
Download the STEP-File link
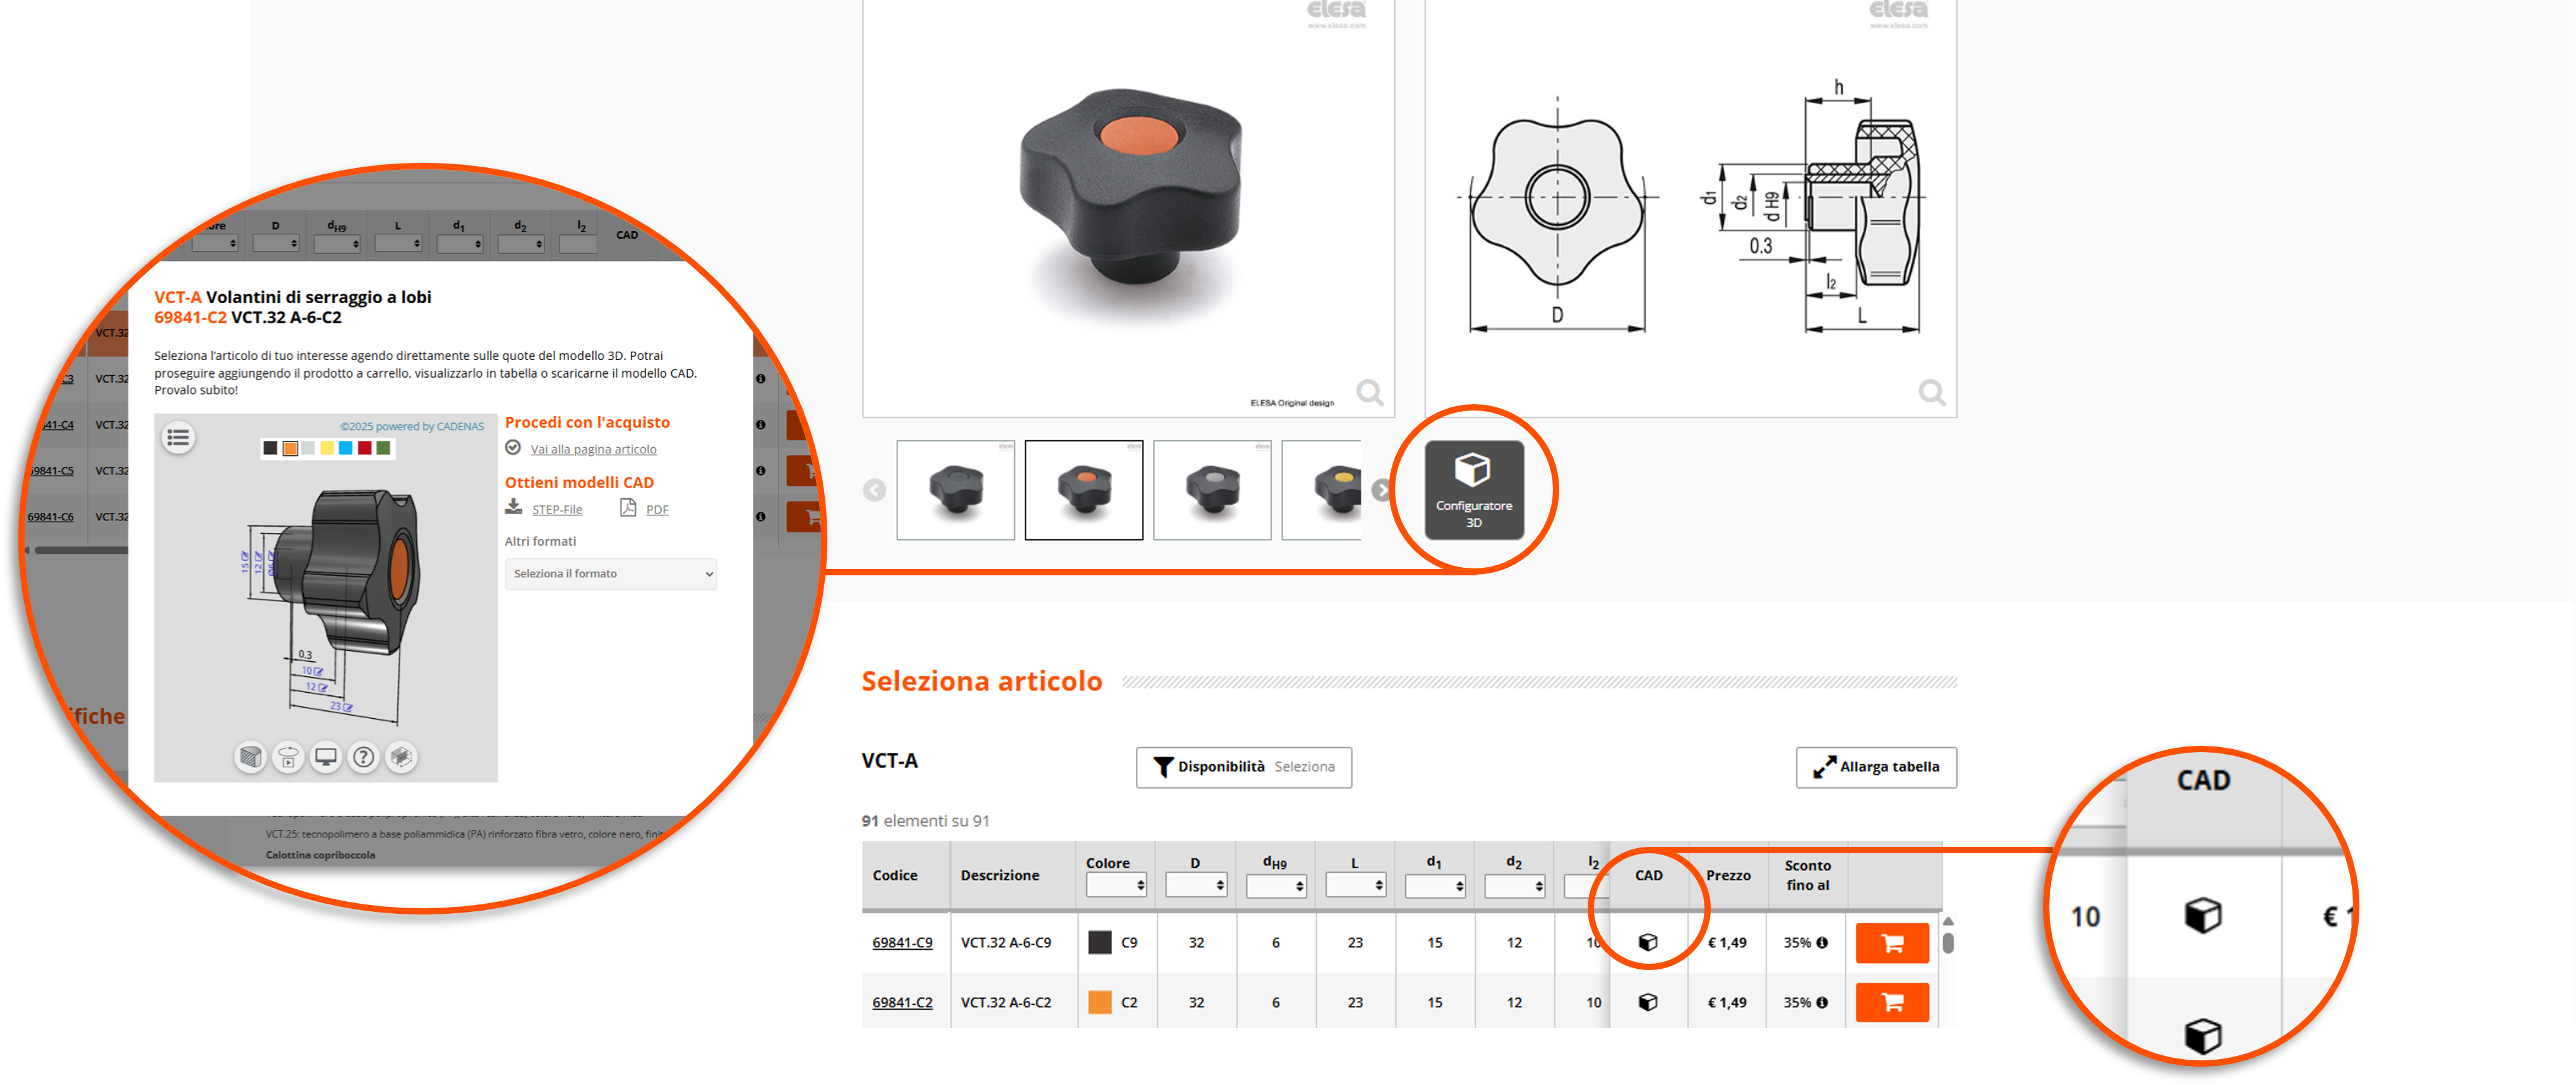coord(557,509)
